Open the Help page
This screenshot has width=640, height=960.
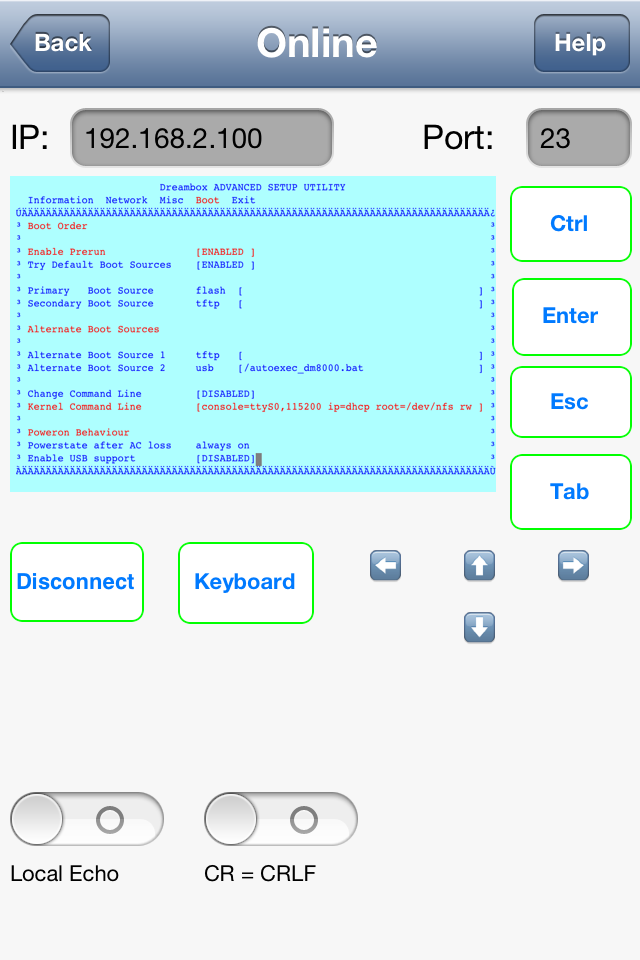(x=581, y=43)
